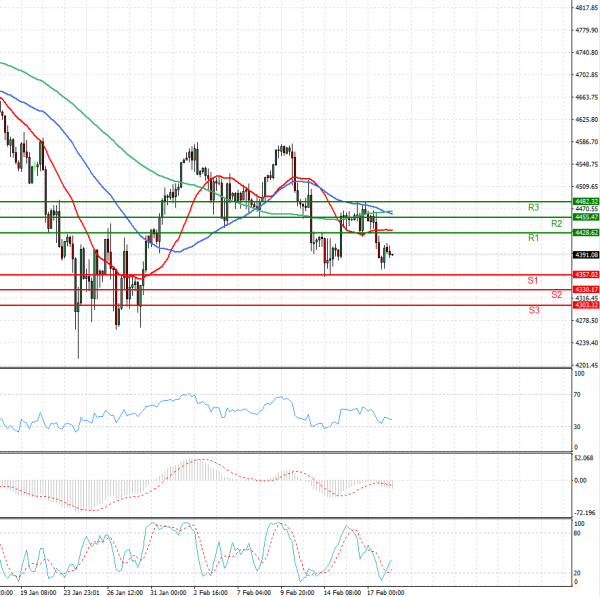Click the 4779.90 price axis value
Image resolution: width=600 pixels, height=597 pixels.
587,30
